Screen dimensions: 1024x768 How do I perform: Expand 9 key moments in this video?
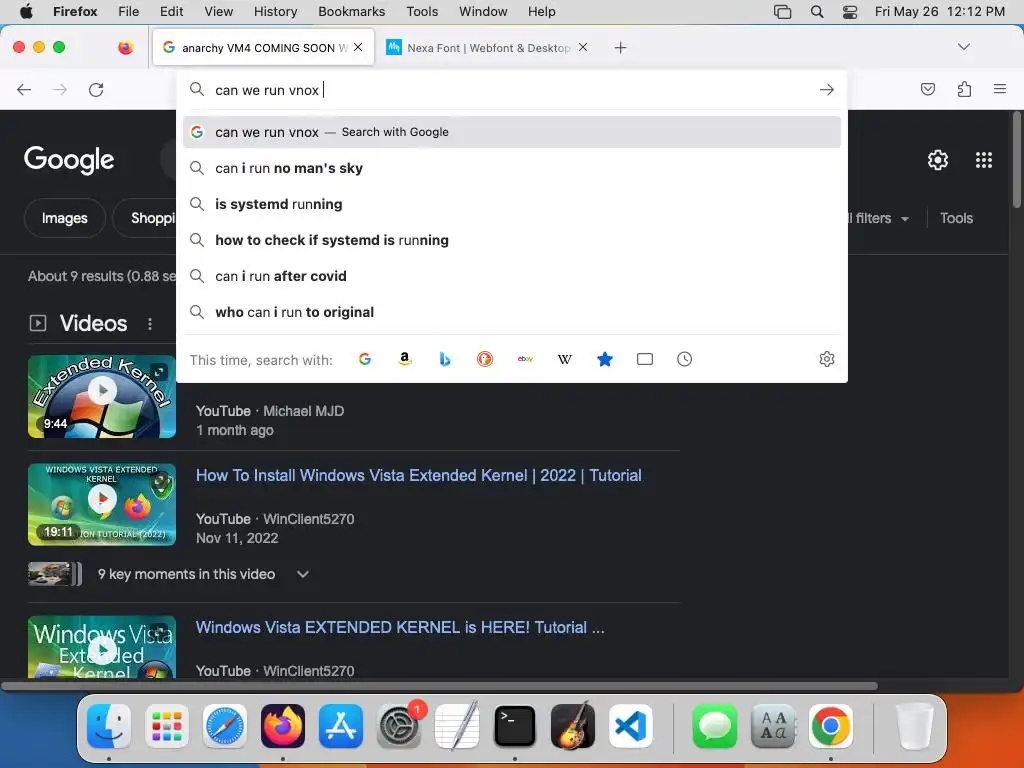coord(302,574)
